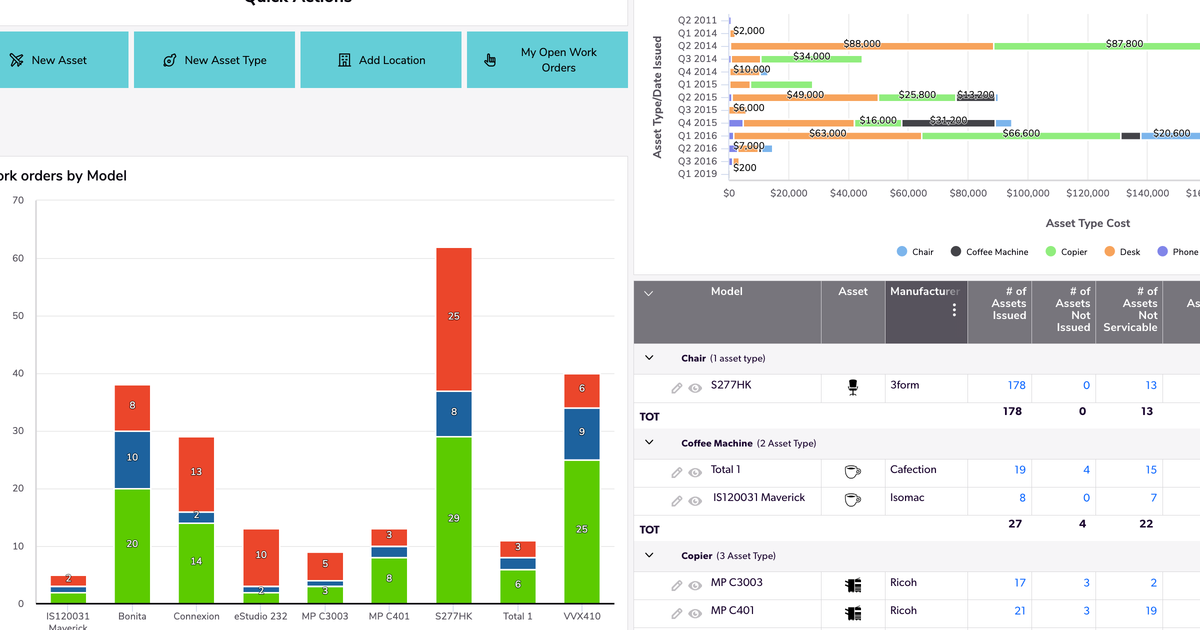Click the edit pencil for S277HK
This screenshot has height=630, width=1200.
pyautogui.click(x=677, y=388)
